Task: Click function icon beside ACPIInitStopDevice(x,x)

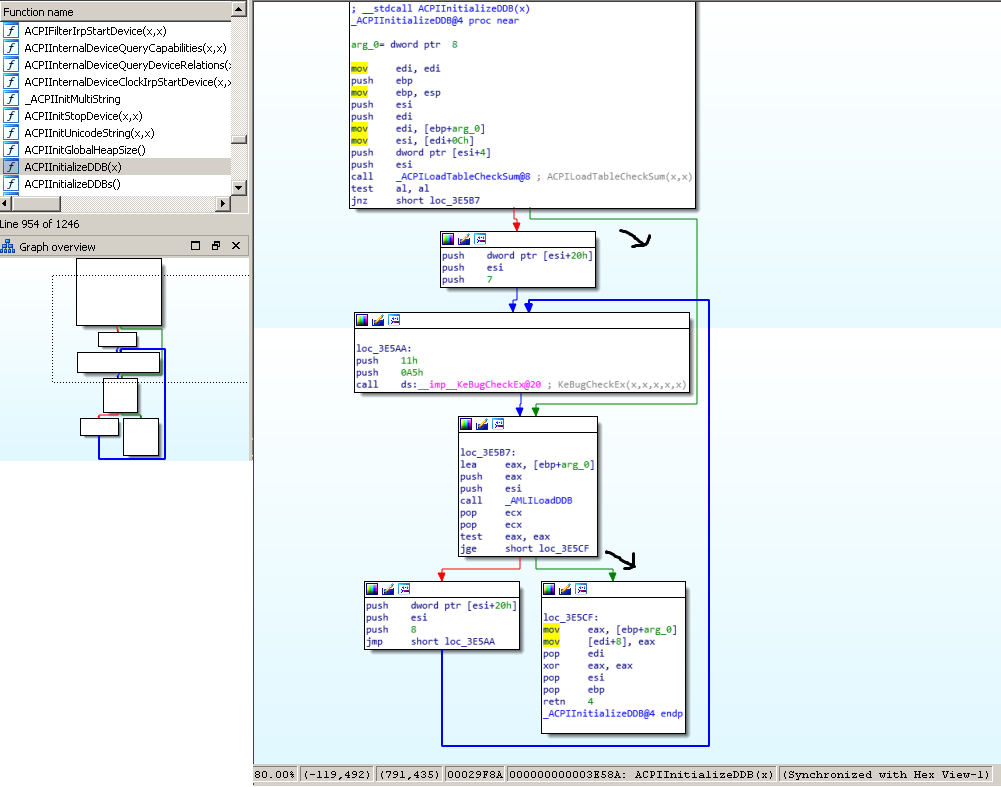Action: click(x=11, y=116)
